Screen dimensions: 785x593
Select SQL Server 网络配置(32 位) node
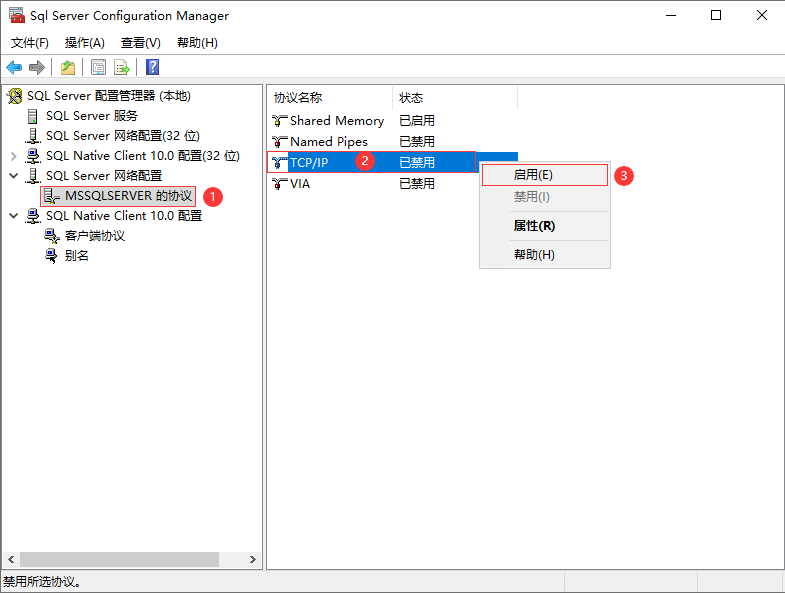coord(123,136)
